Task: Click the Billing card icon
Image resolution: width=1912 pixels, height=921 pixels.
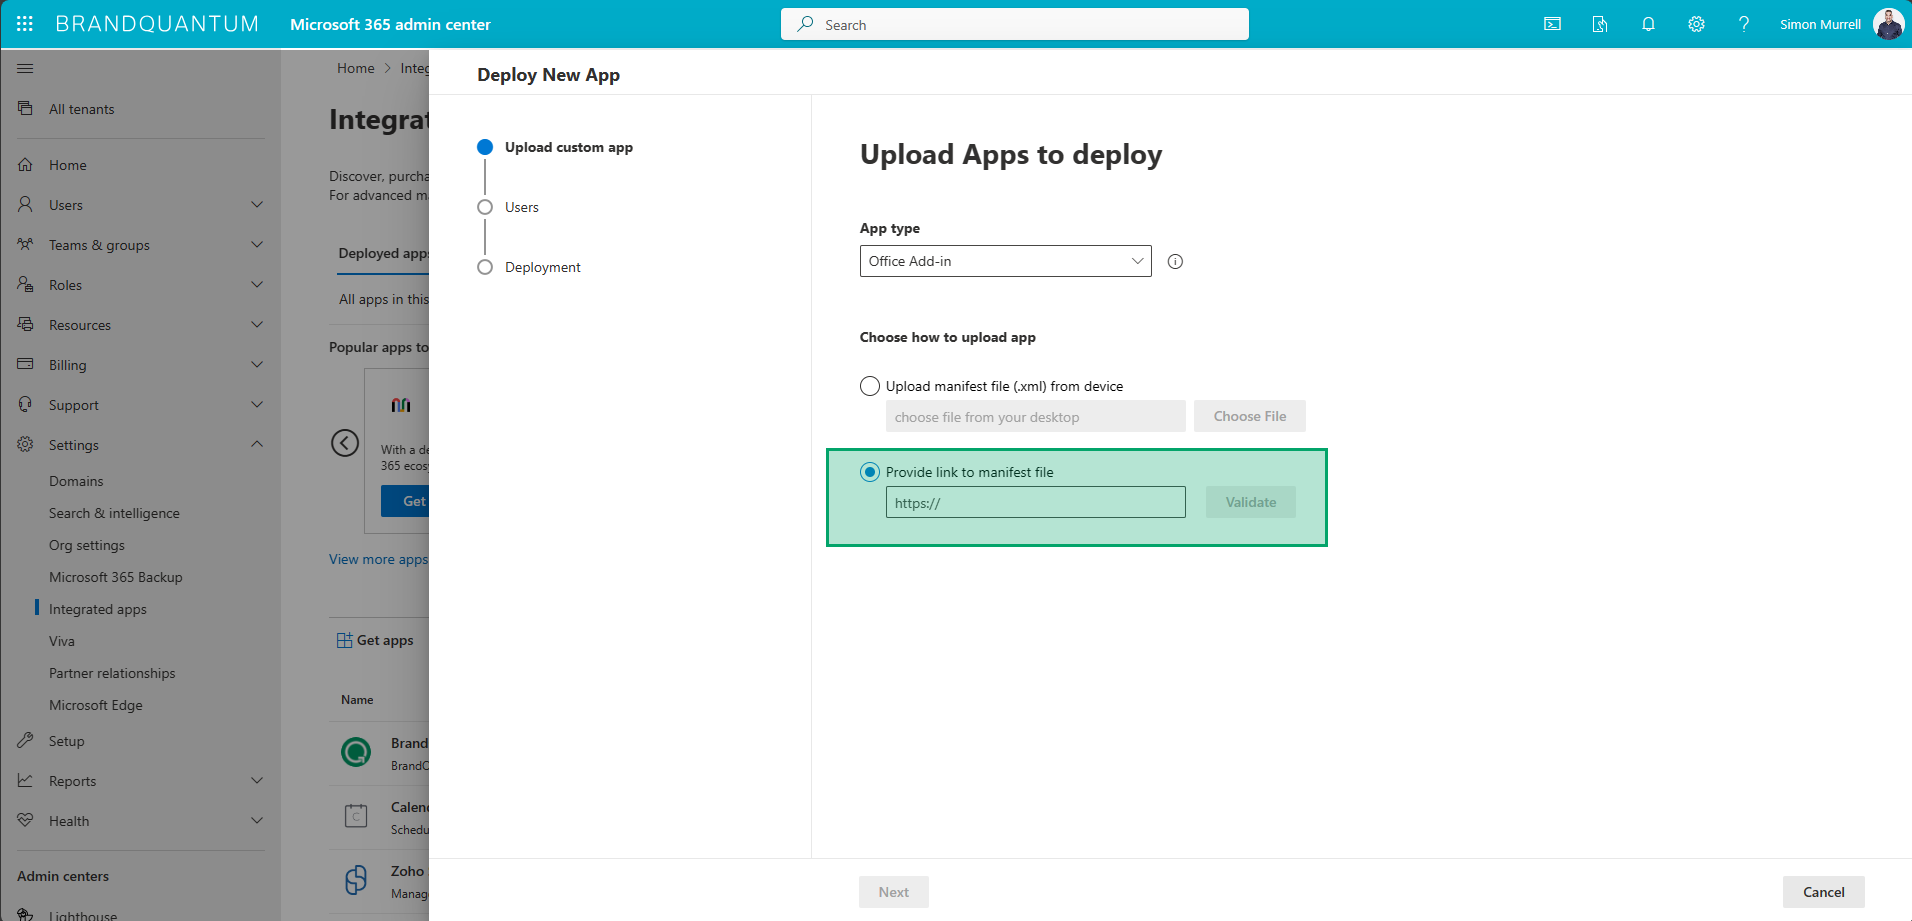Action: pos(25,364)
